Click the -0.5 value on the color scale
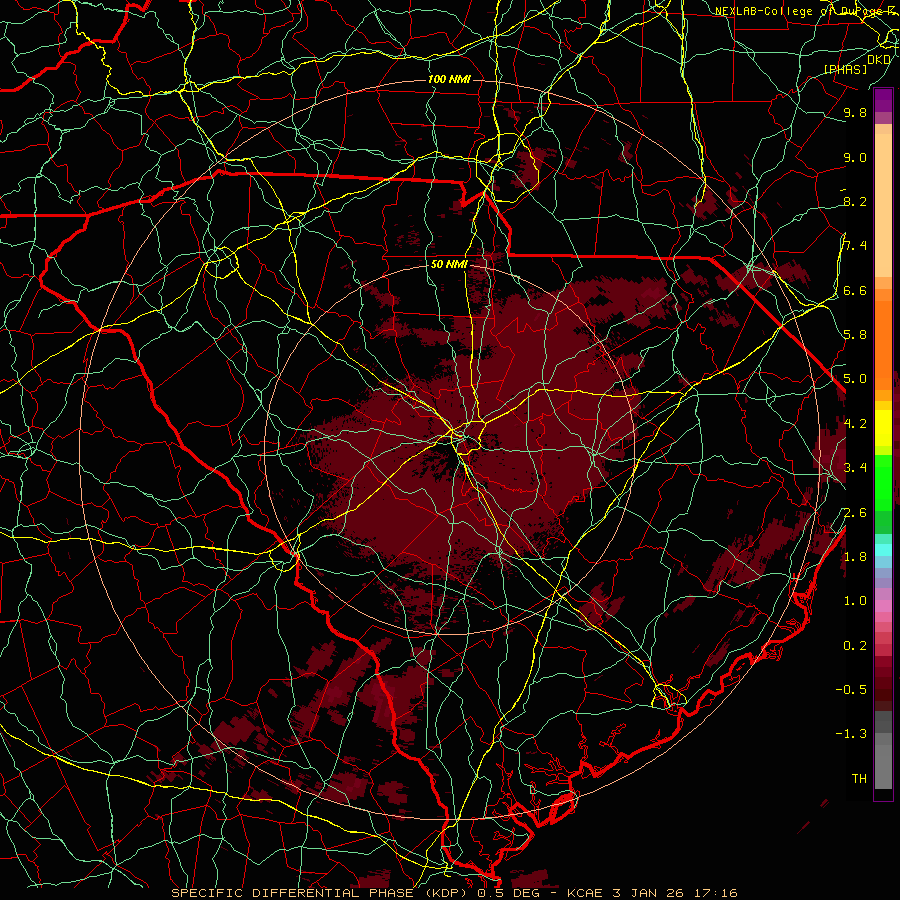This screenshot has height=900, width=900. tap(851, 690)
